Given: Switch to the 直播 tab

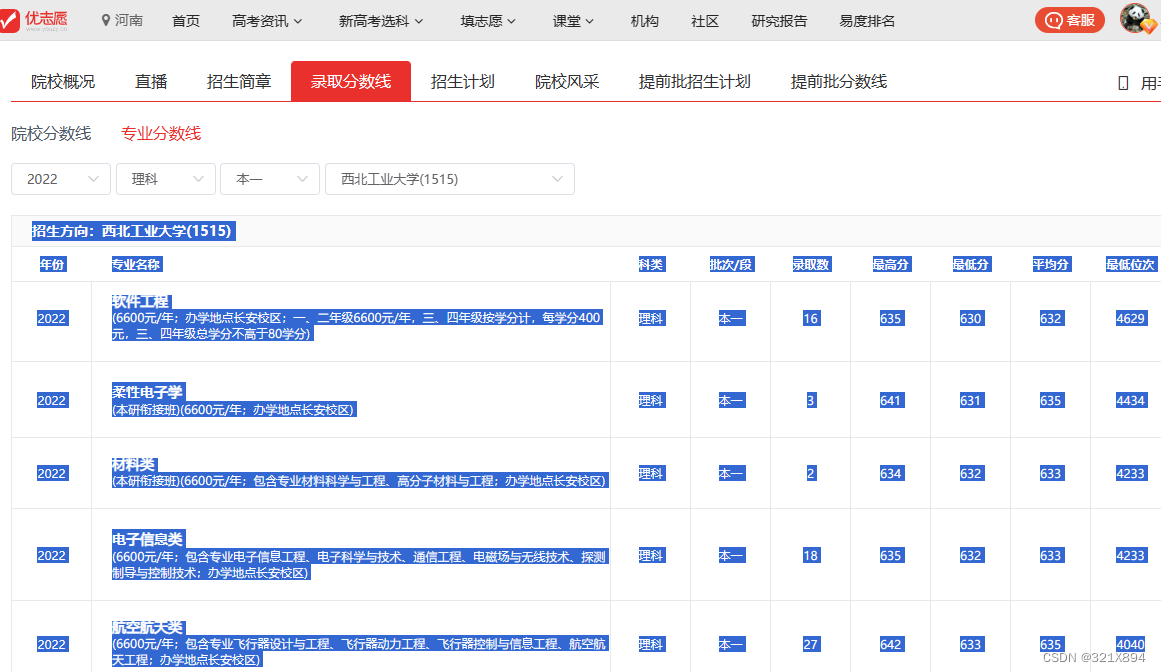Looking at the screenshot, I should [x=151, y=81].
